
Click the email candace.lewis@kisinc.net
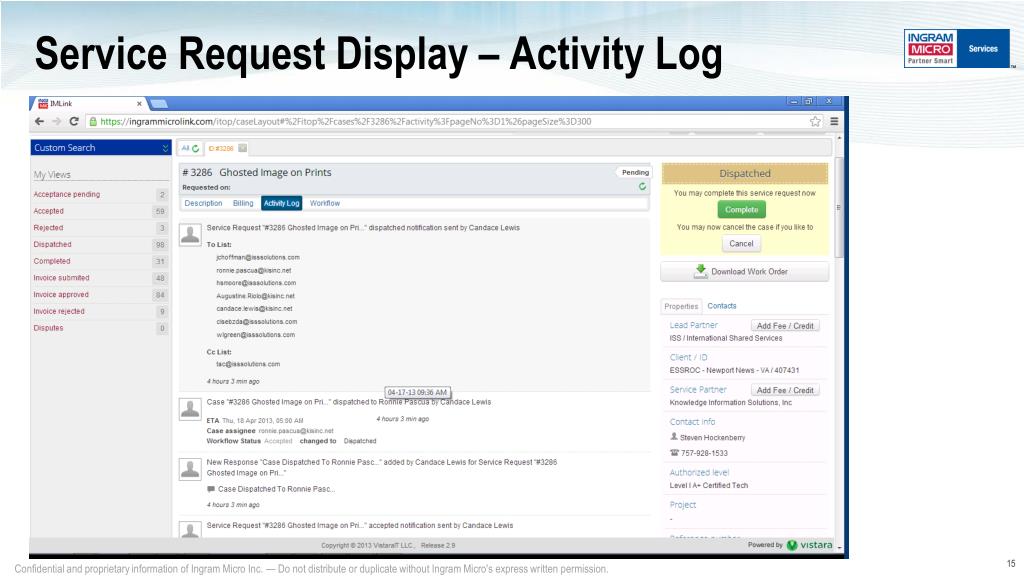click(x=254, y=308)
